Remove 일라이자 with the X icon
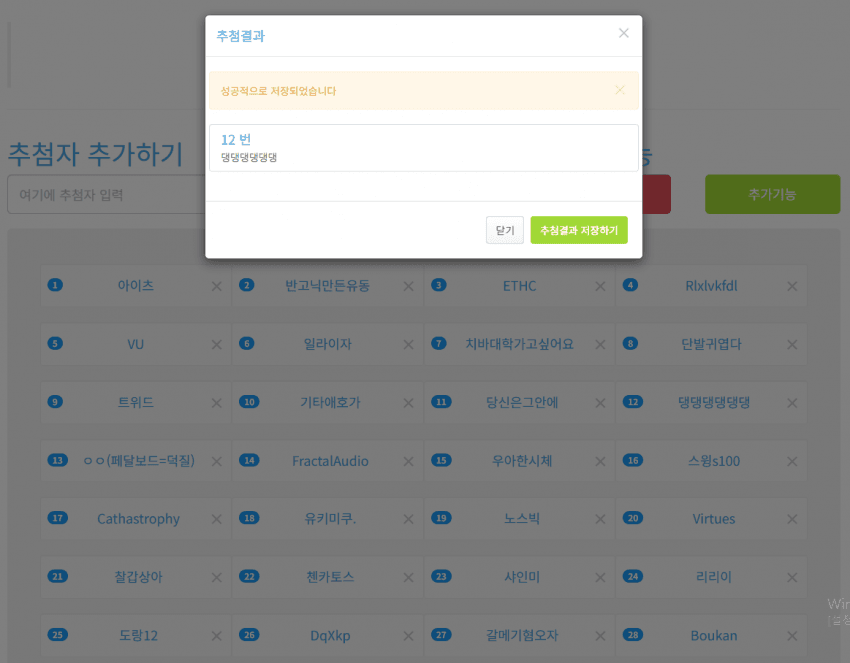Image resolution: width=850 pixels, height=663 pixels. click(x=408, y=344)
